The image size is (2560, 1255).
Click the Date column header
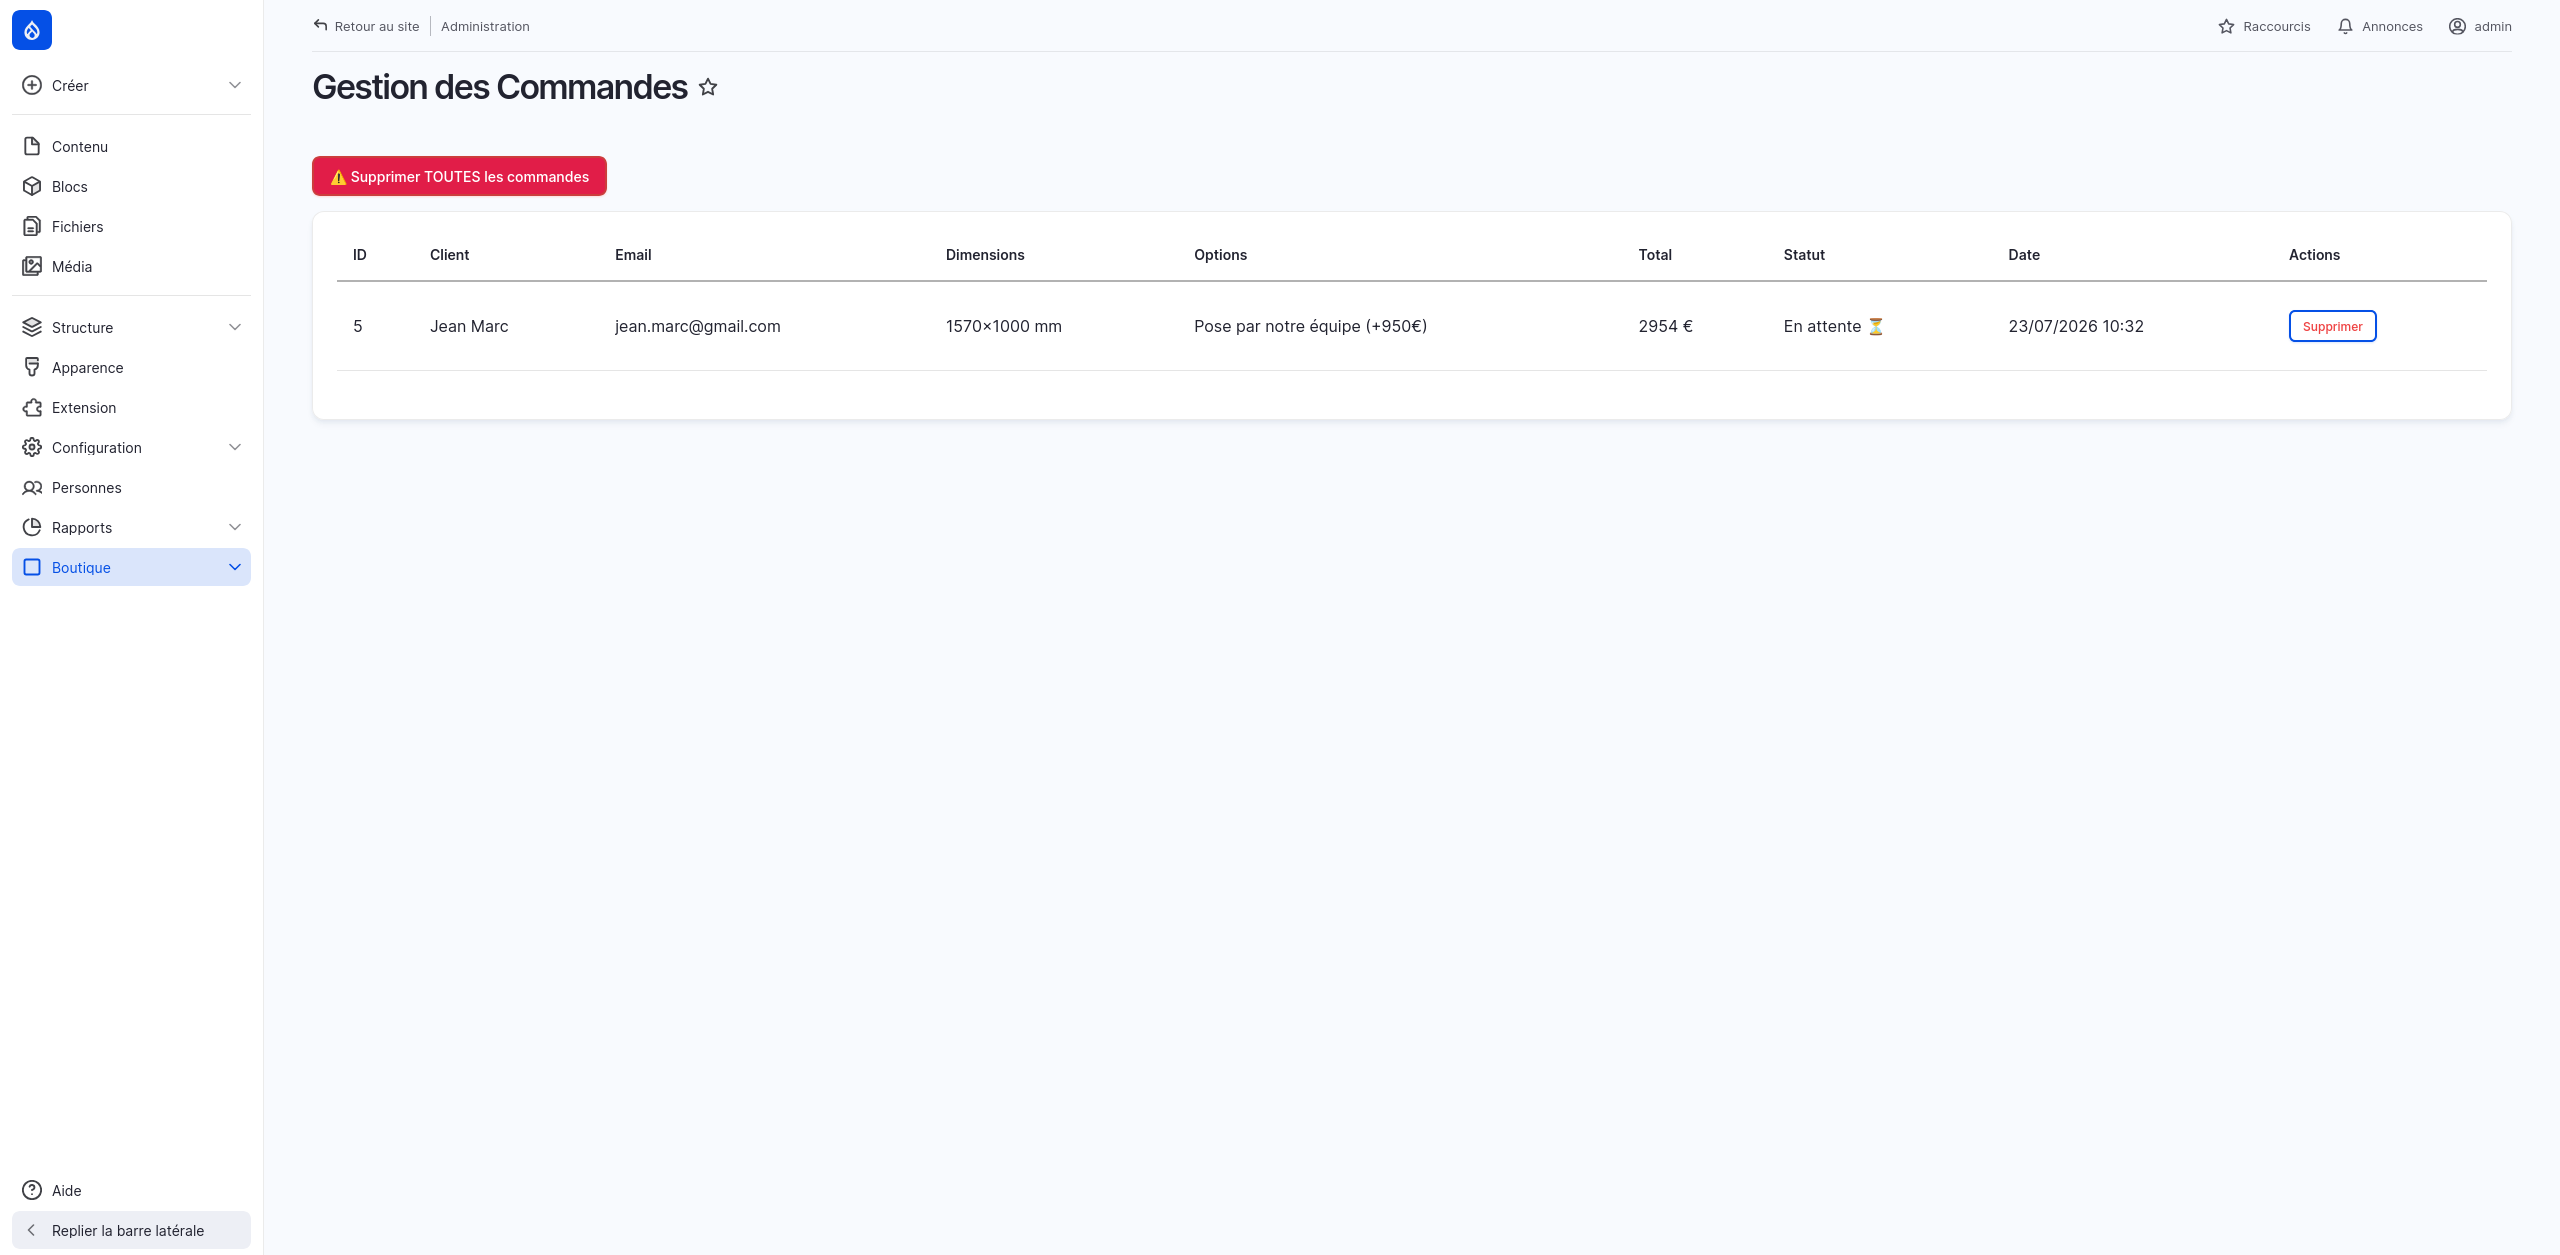pos(2023,254)
